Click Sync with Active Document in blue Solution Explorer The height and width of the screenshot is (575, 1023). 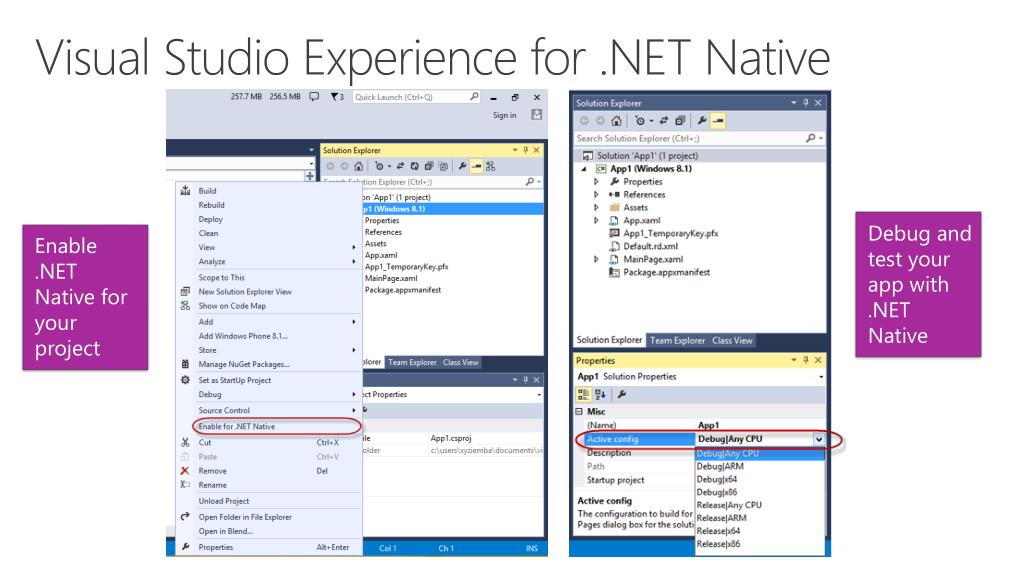pyautogui.click(x=664, y=121)
